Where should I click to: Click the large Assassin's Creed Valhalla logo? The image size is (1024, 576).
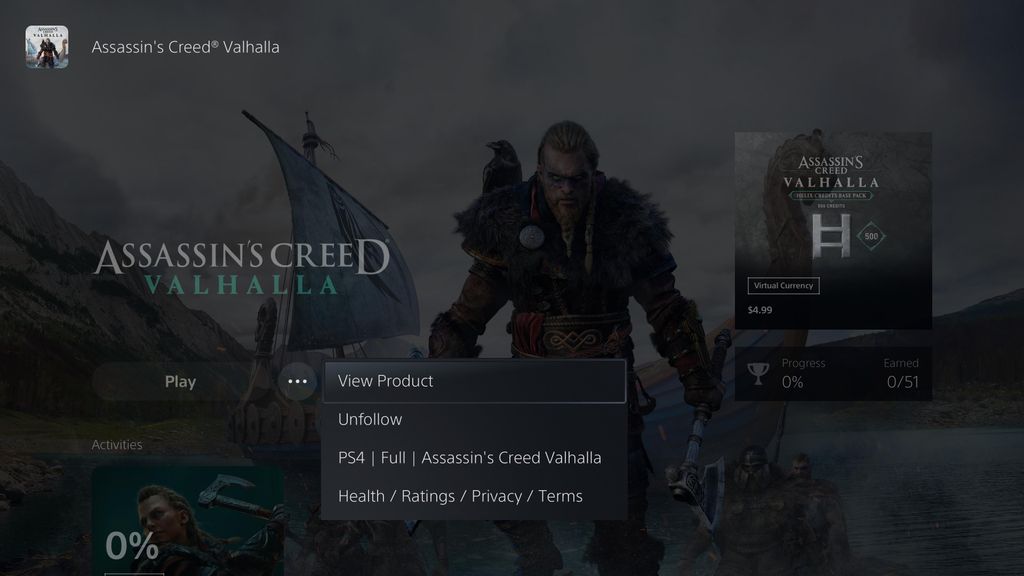(242, 266)
